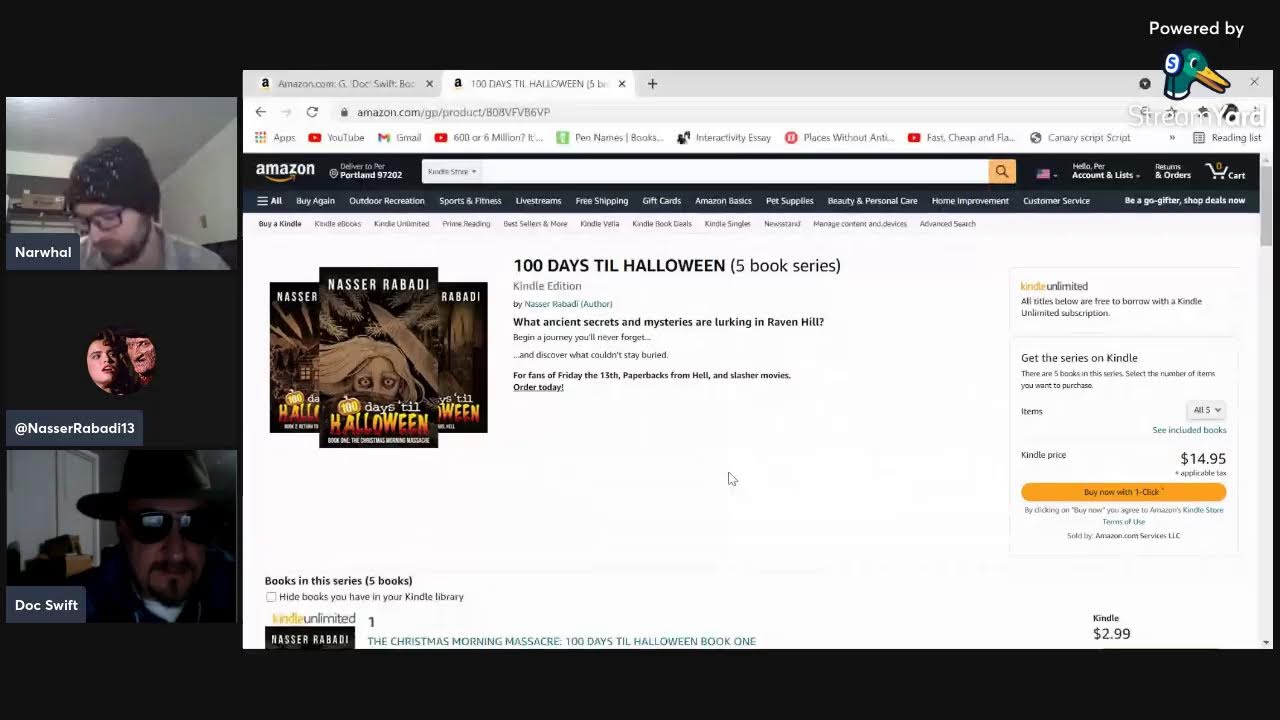
Task: Click the browser reload page icon
Action: point(312,112)
